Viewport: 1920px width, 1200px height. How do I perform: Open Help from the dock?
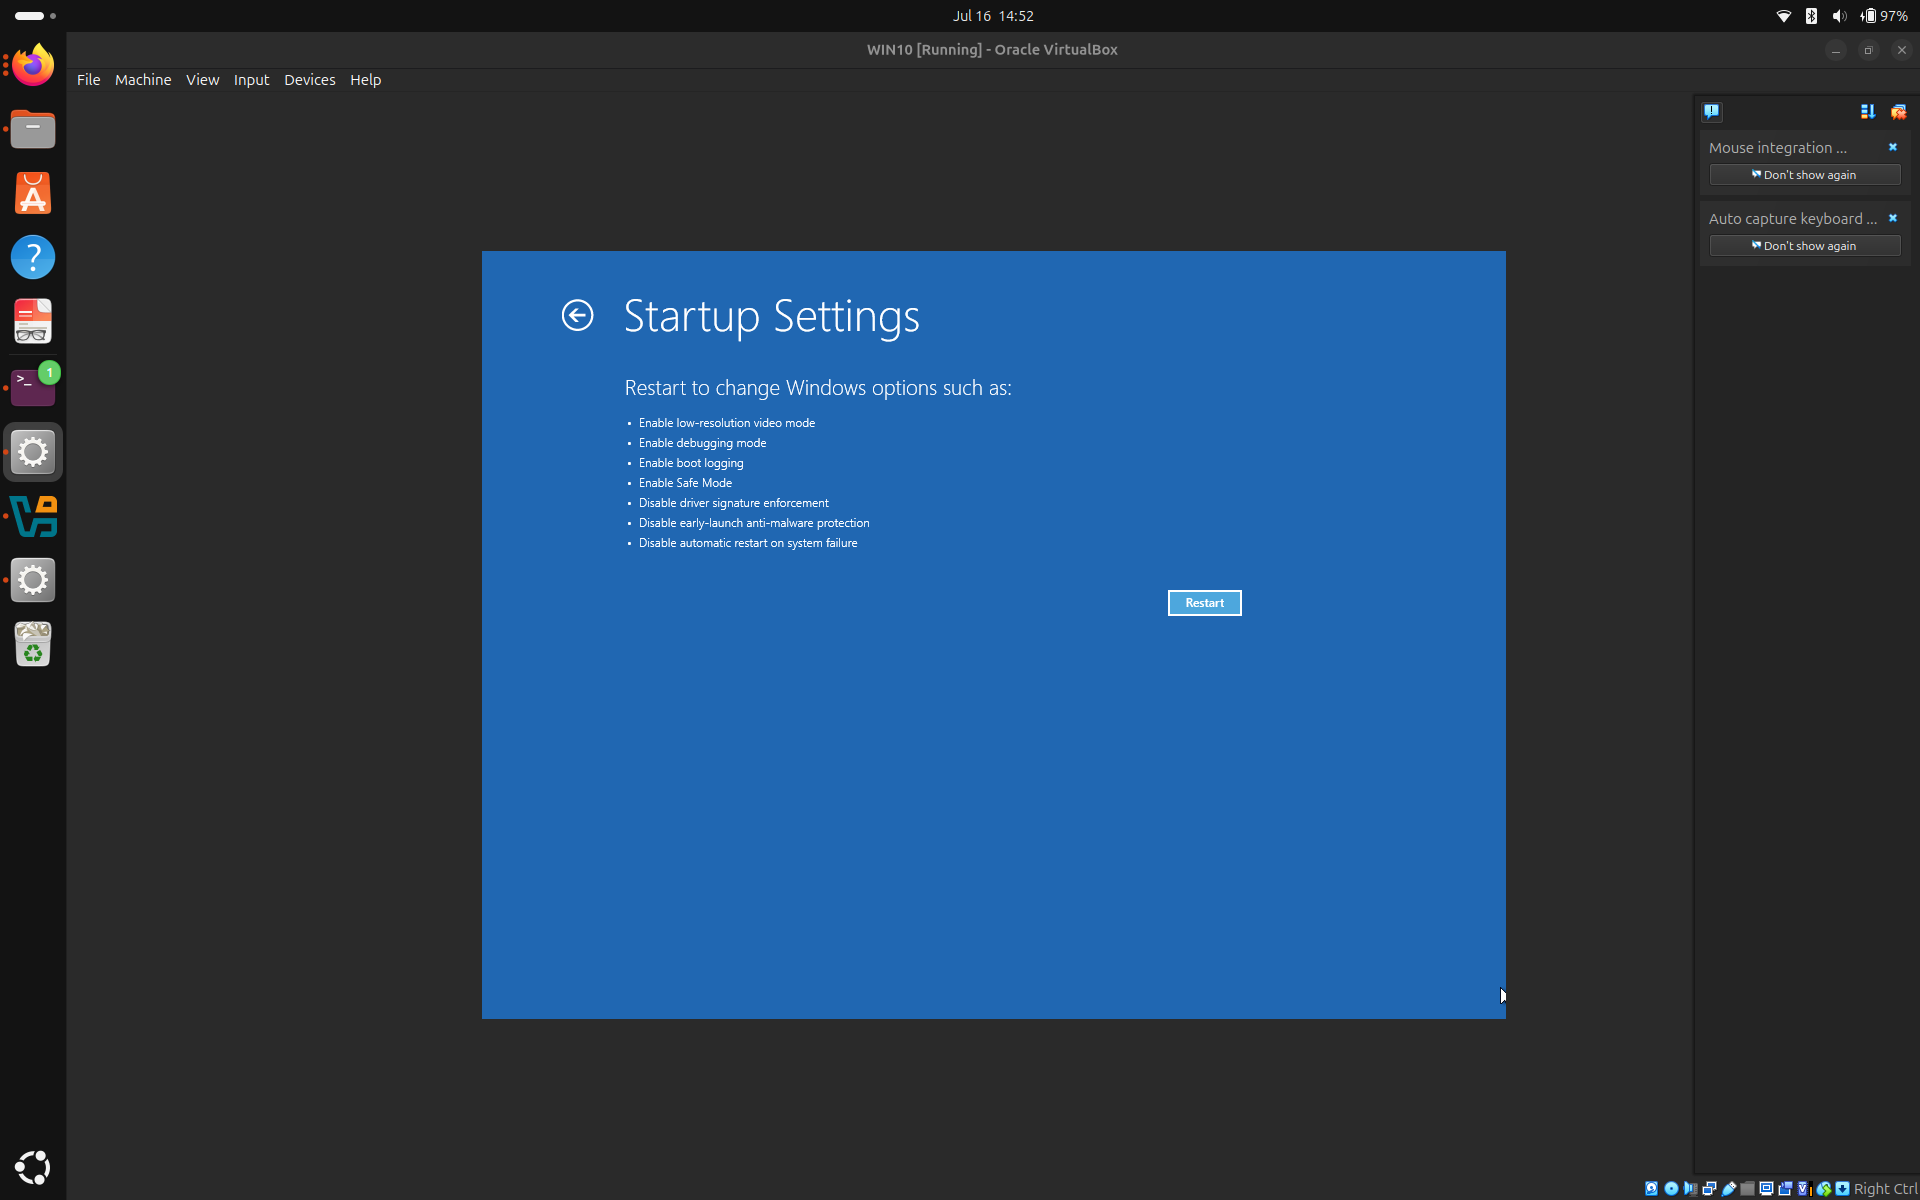pyautogui.click(x=33, y=257)
